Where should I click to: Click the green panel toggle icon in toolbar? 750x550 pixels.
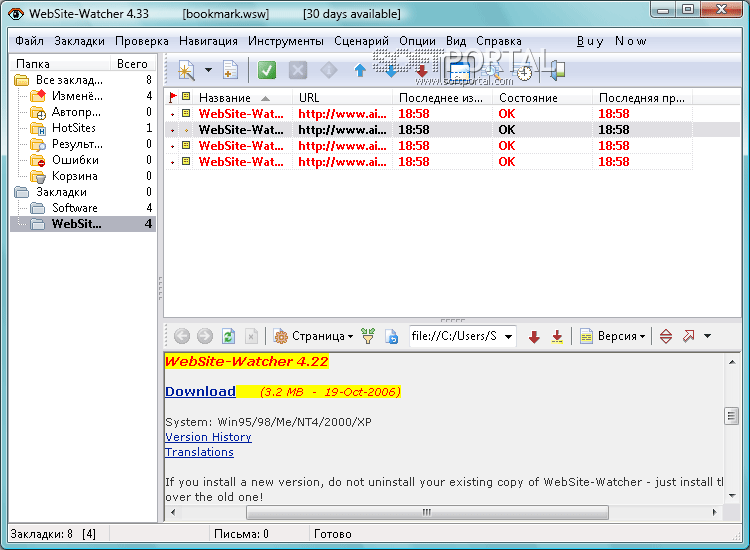point(557,70)
